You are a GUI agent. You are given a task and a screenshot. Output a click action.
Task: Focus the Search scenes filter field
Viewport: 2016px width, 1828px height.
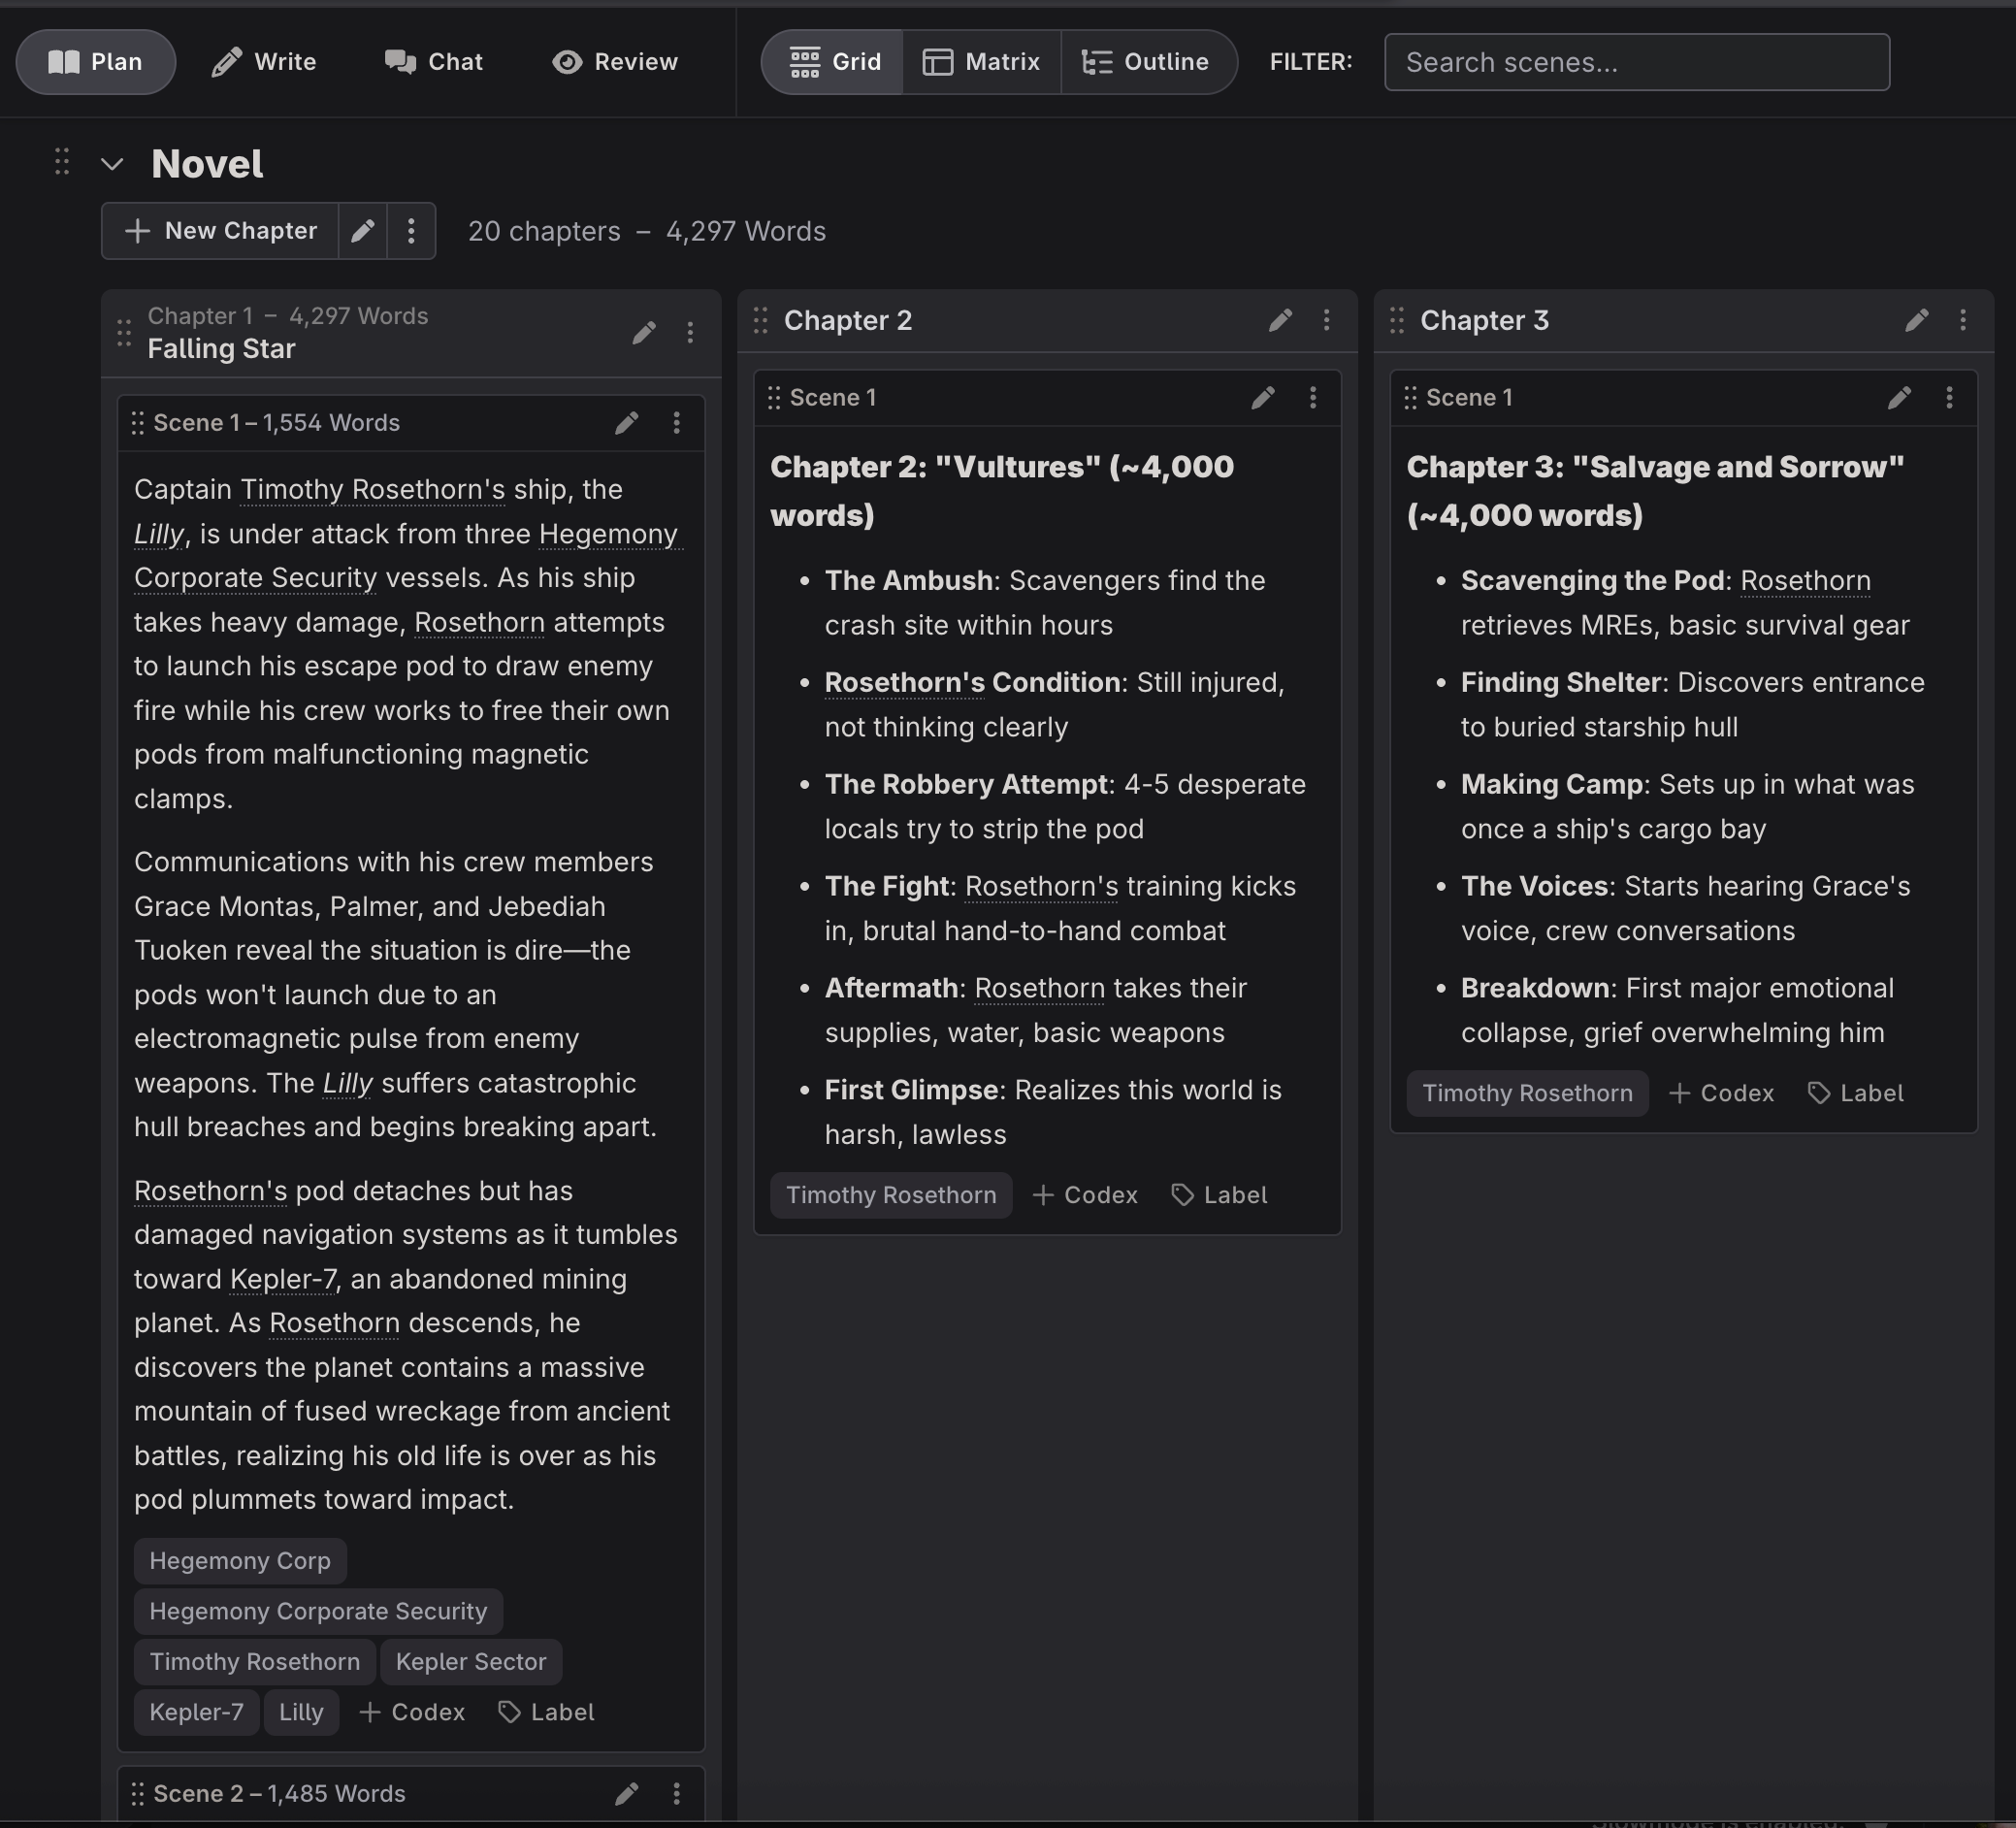click(x=1636, y=62)
